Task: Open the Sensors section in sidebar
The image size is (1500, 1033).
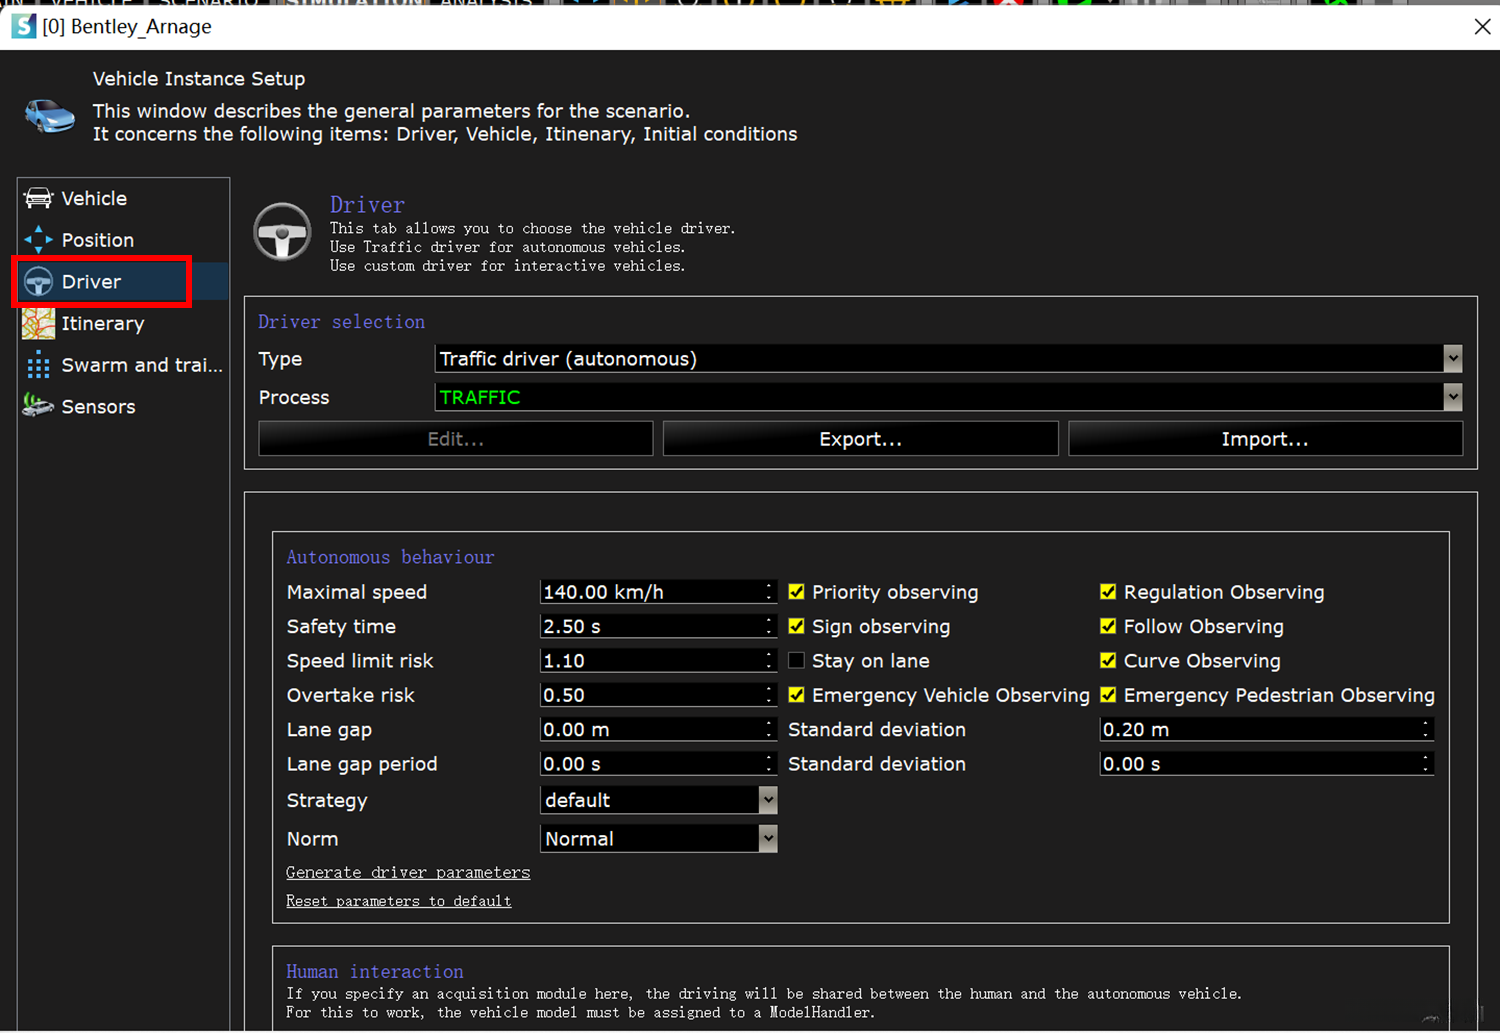Action: pyautogui.click(x=123, y=407)
